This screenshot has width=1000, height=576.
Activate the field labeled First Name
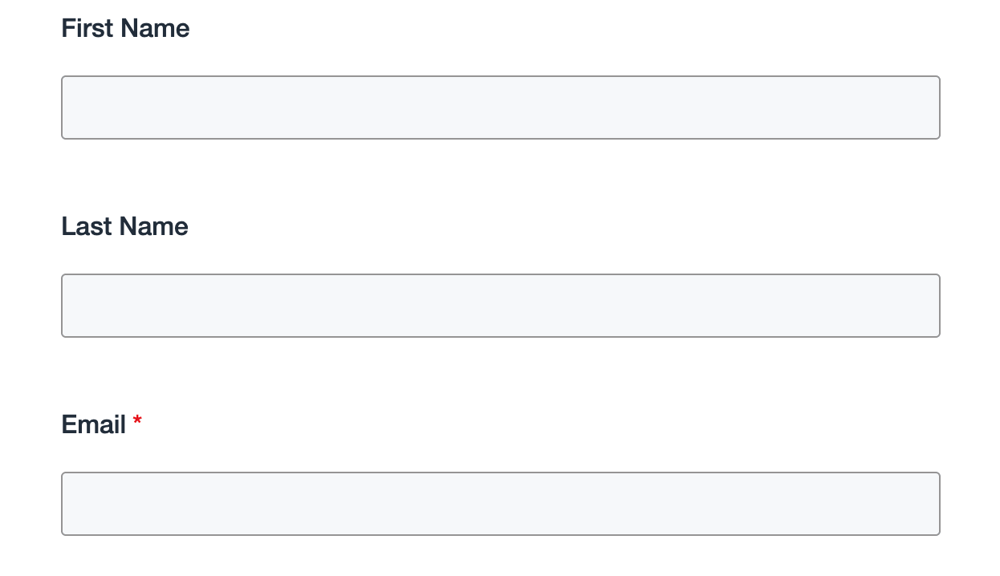(x=500, y=108)
